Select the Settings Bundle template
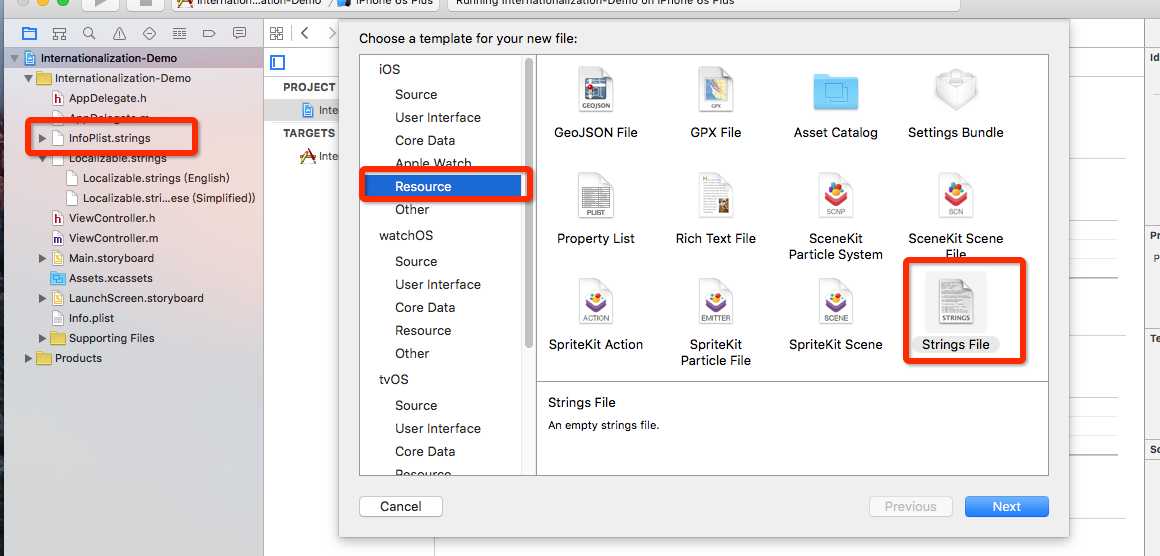Viewport: 1160px width, 556px height. (x=956, y=104)
